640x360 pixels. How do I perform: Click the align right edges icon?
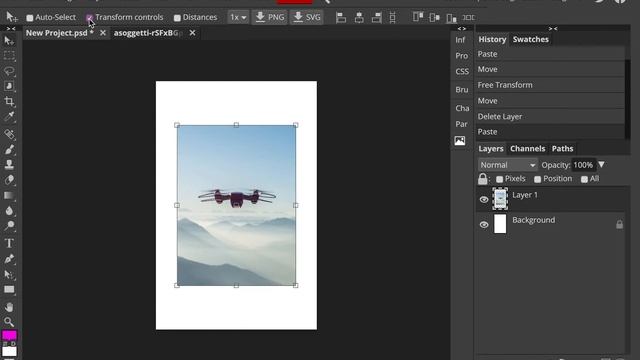click(x=376, y=18)
